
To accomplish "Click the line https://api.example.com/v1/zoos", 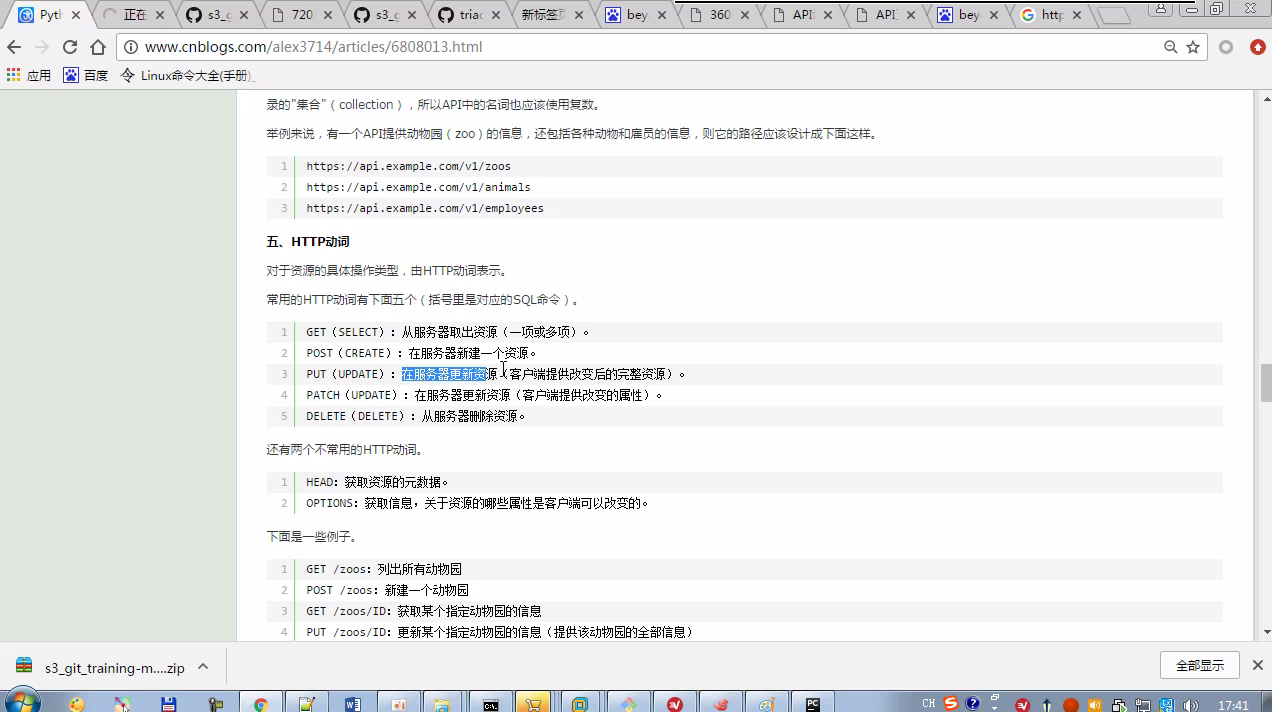I will coord(408,166).
